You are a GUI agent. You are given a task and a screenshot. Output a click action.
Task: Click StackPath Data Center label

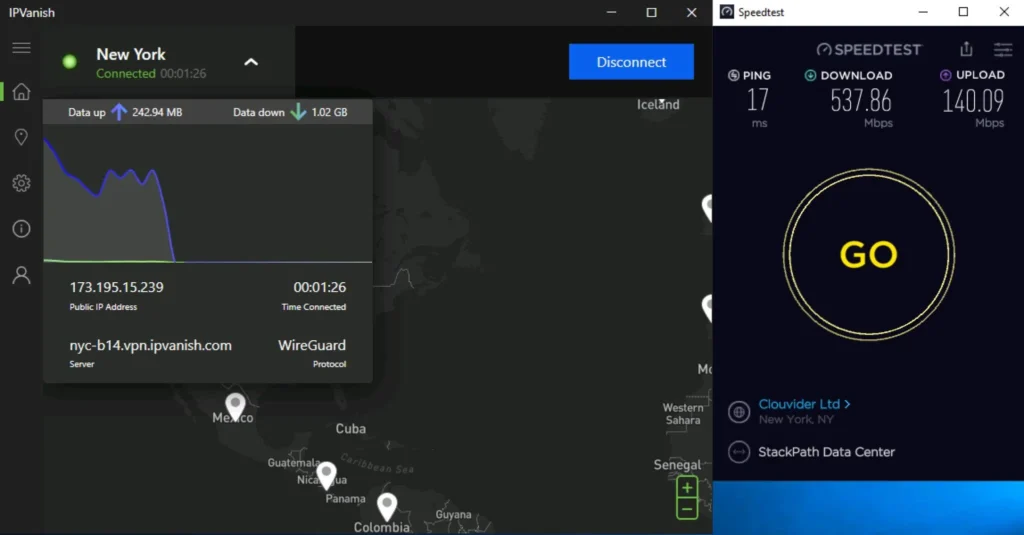point(826,452)
